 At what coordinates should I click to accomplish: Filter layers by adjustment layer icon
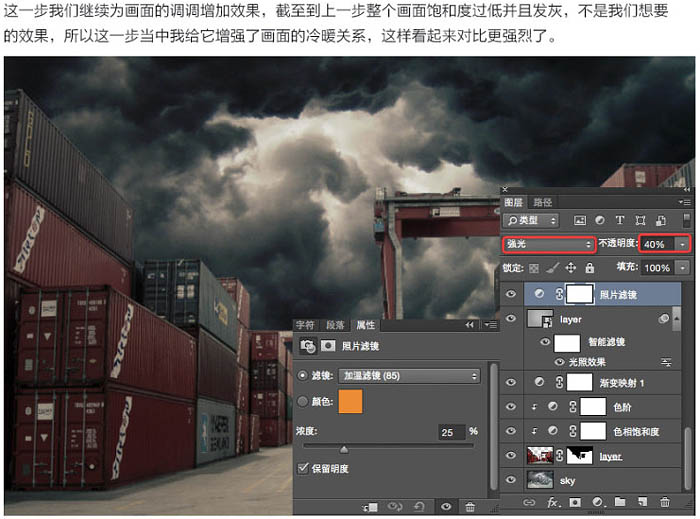click(600, 220)
